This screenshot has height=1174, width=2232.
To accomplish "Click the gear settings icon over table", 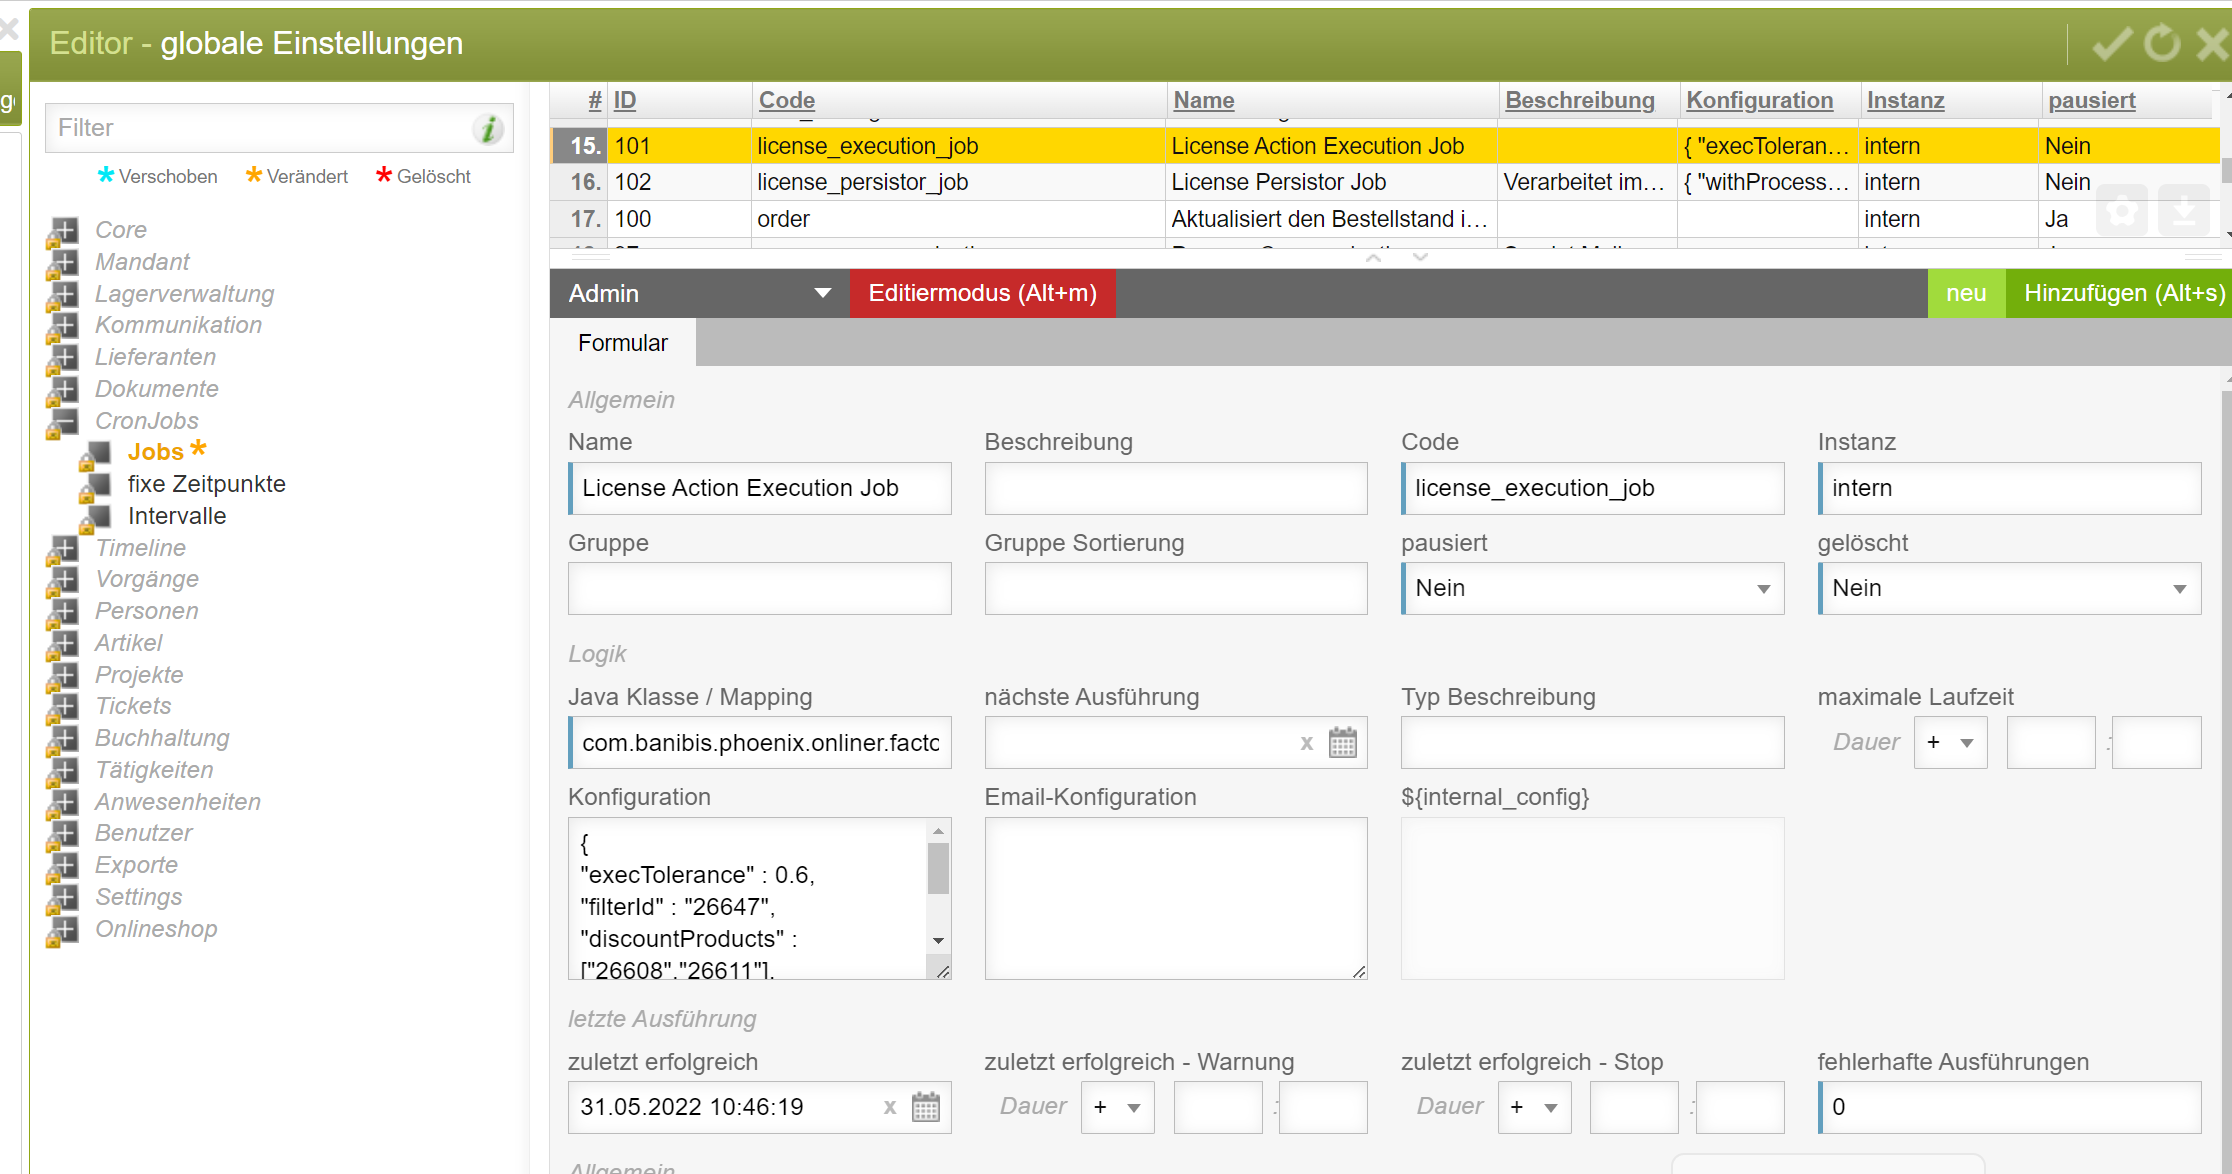I will click(x=2121, y=211).
